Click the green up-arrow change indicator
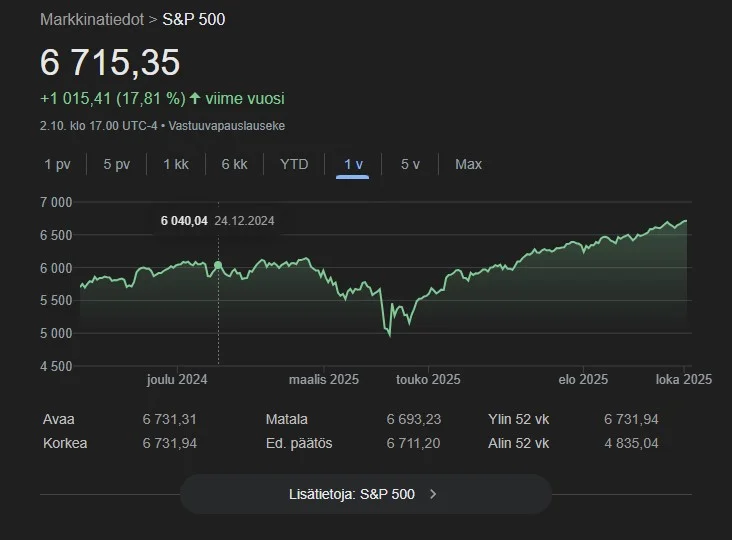The image size is (732, 540). tap(195, 99)
